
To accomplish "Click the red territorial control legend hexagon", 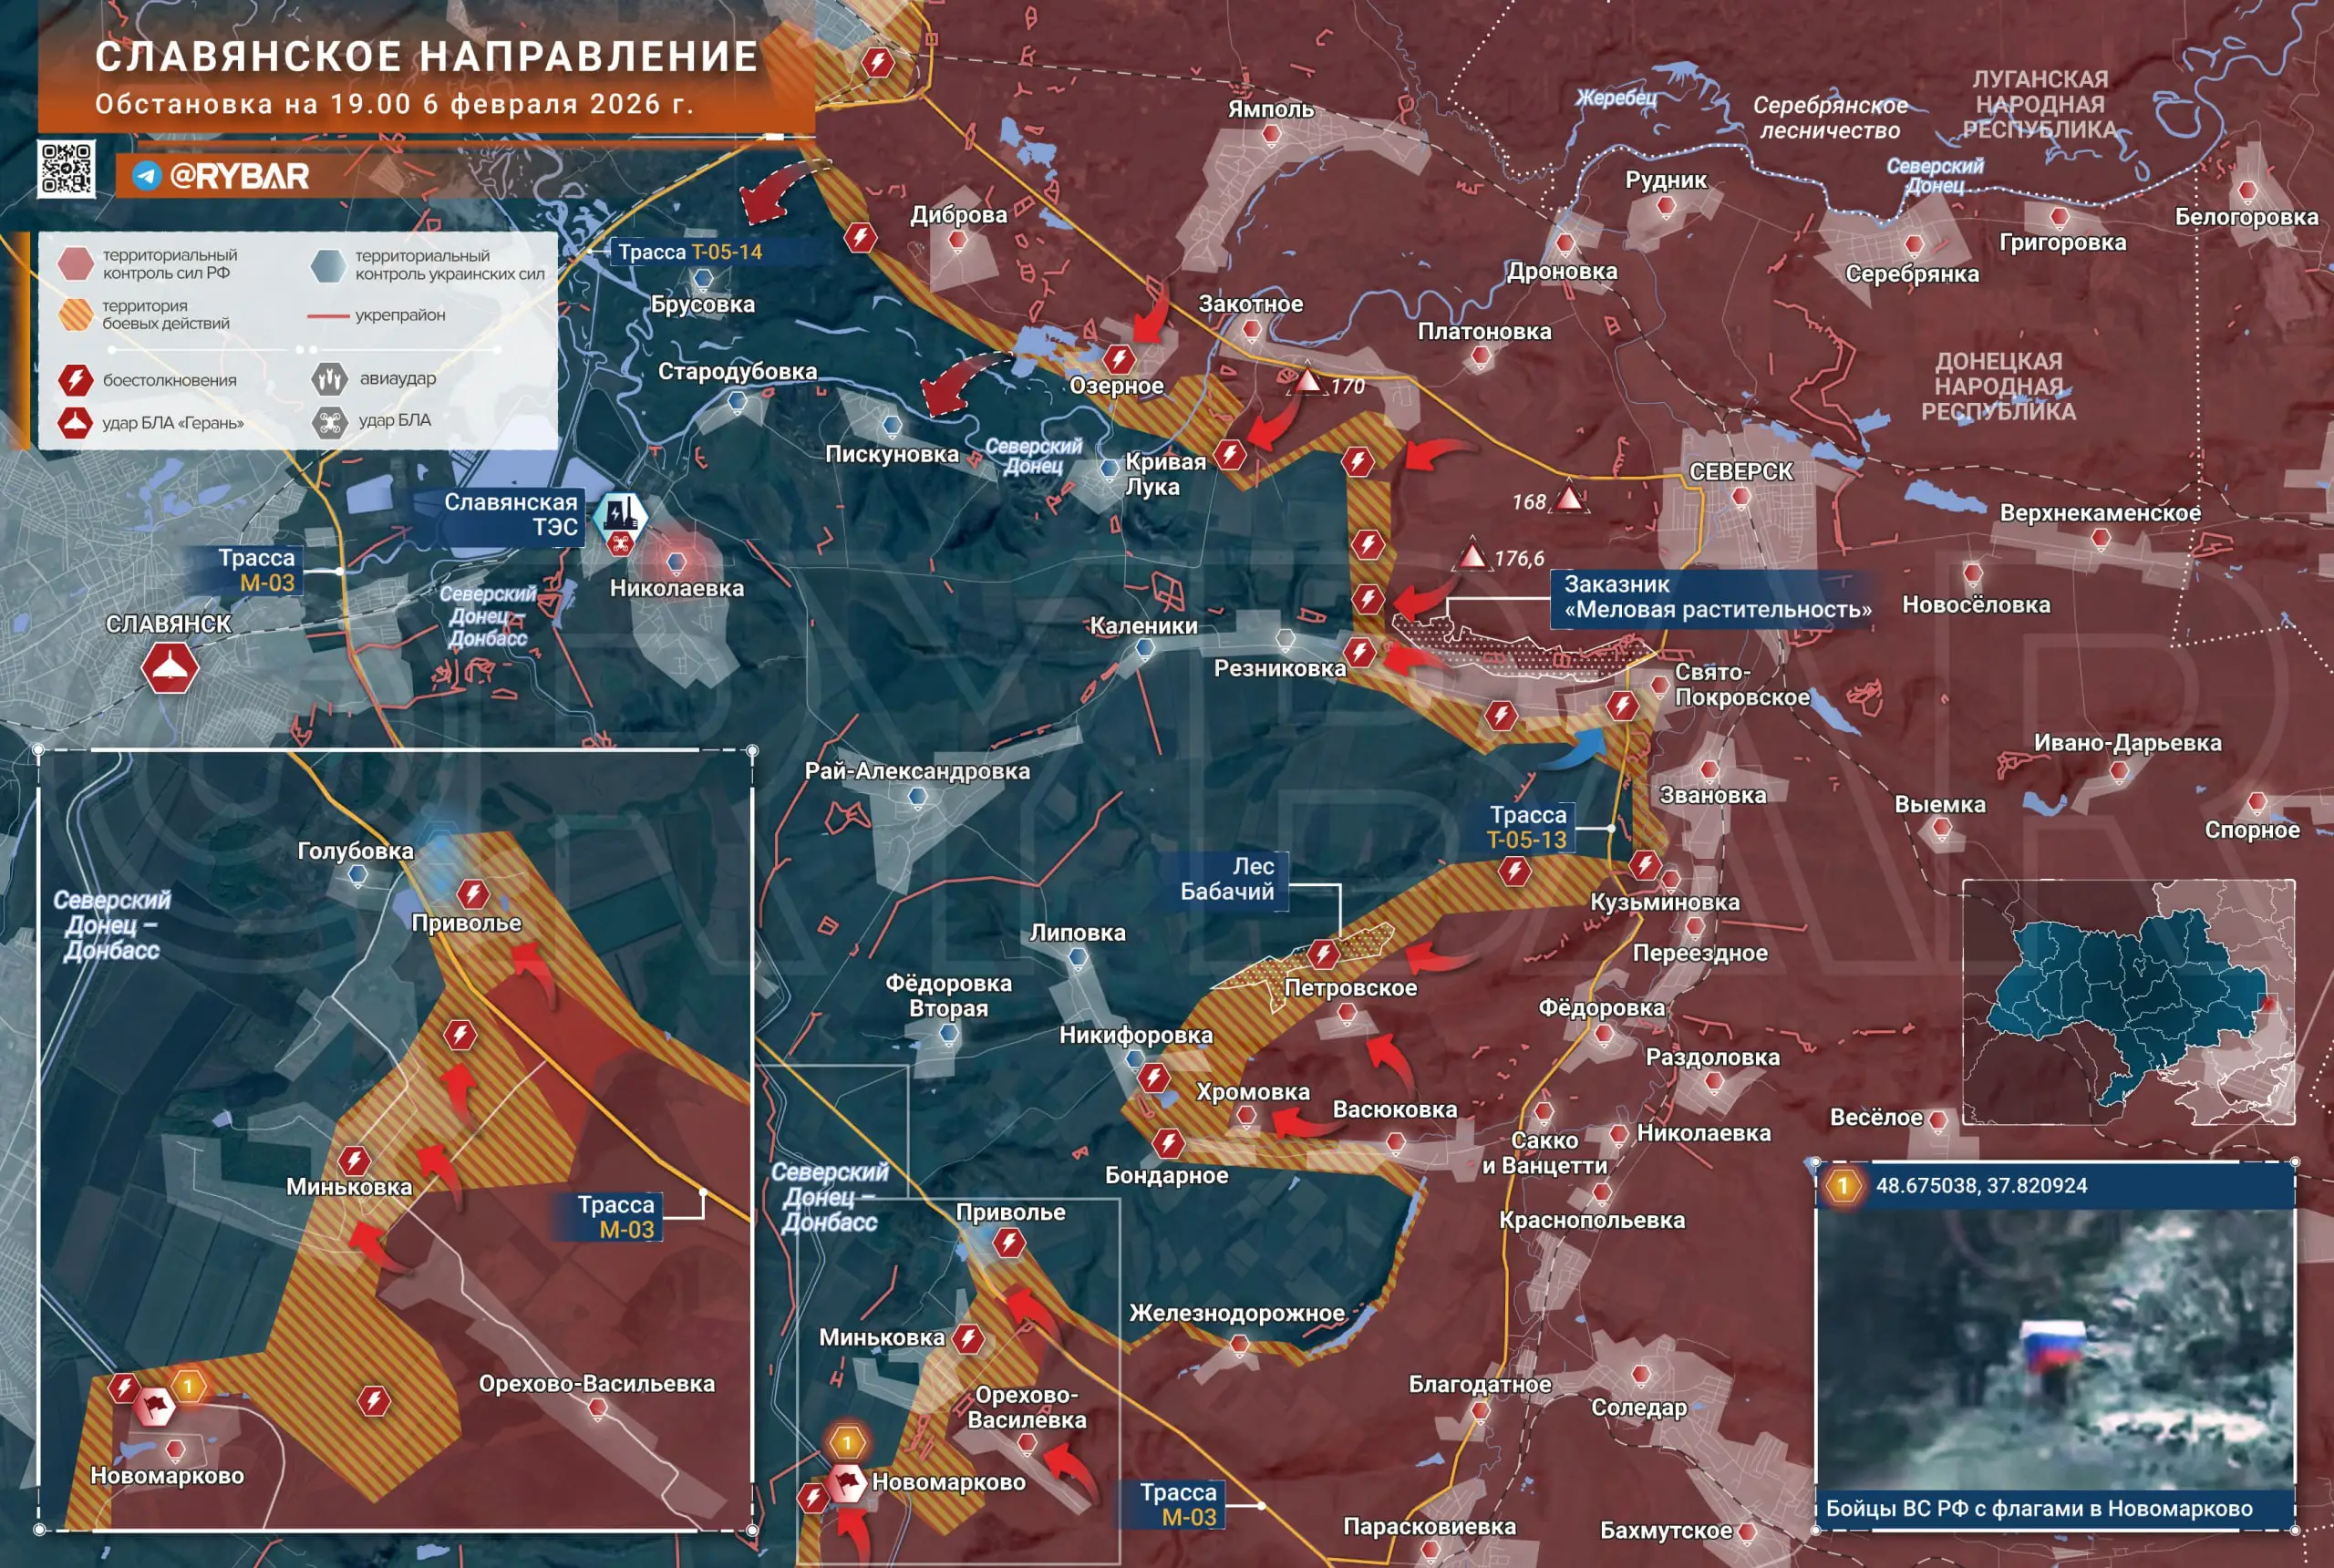I will (76, 263).
